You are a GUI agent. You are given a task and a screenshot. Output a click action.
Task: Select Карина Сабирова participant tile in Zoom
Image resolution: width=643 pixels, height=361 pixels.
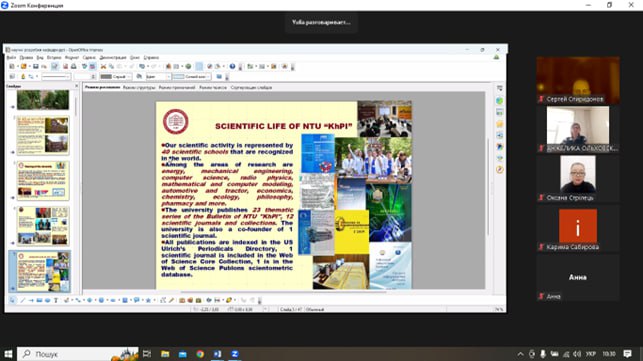578,228
